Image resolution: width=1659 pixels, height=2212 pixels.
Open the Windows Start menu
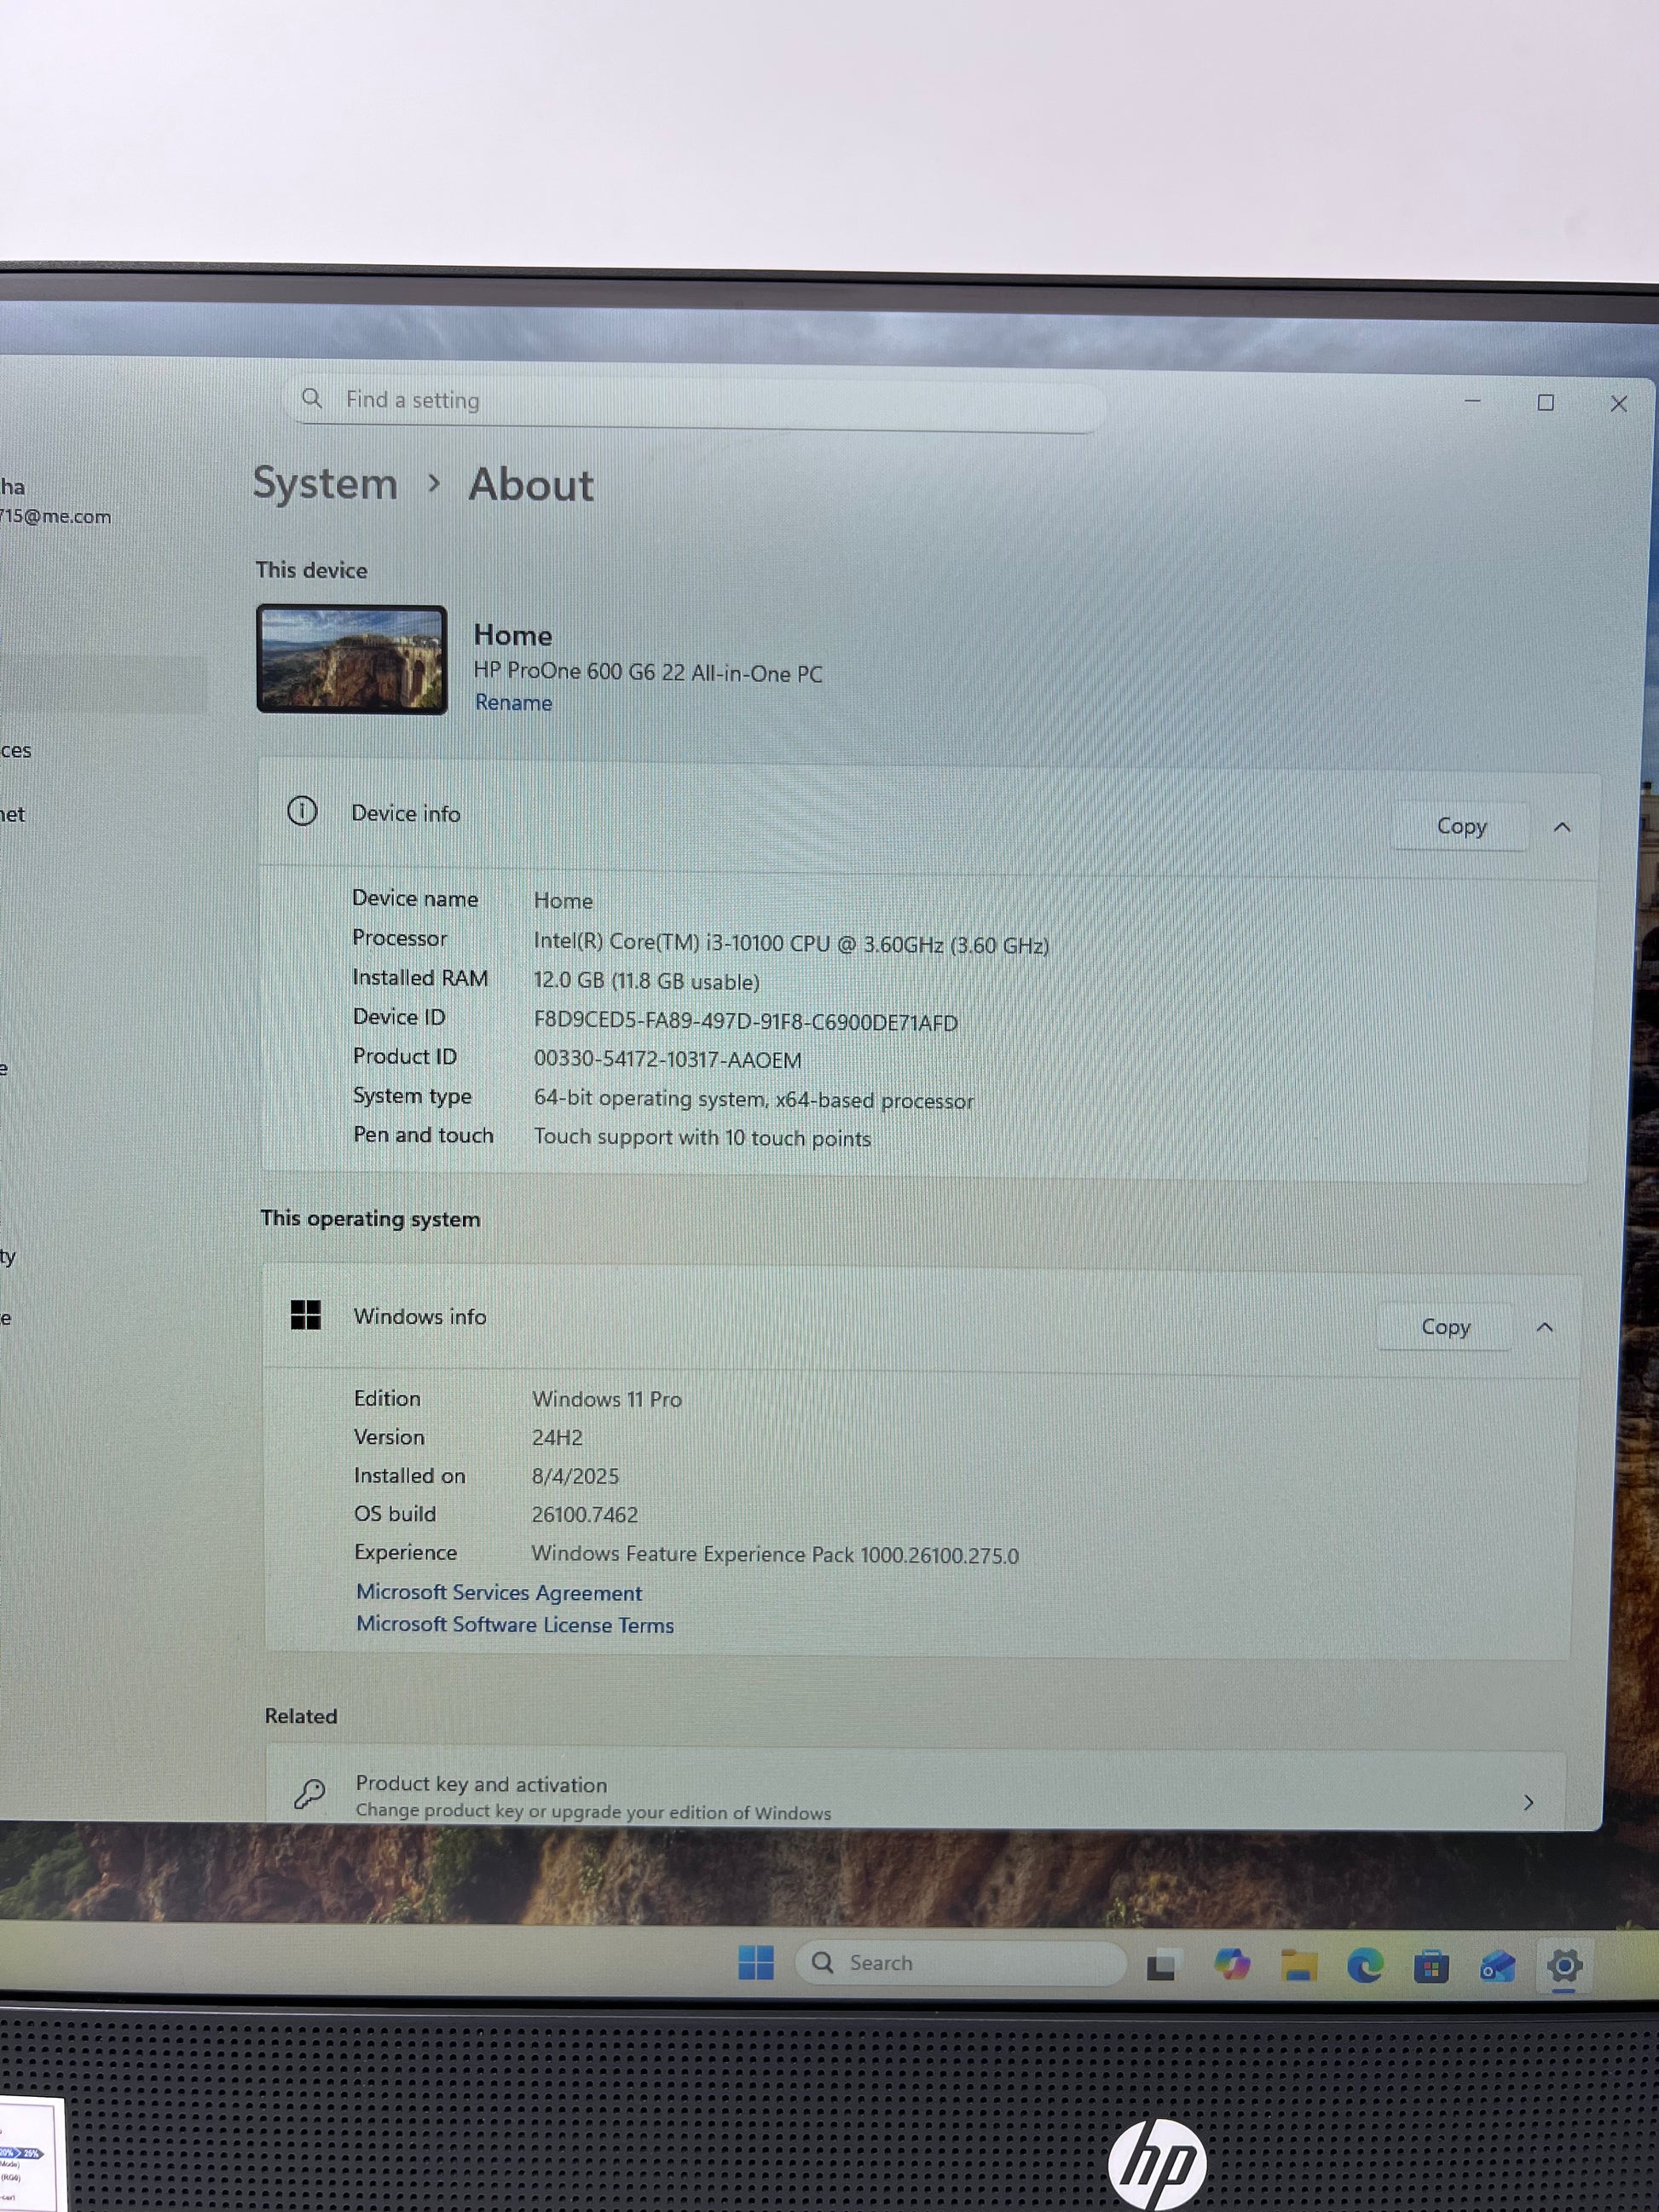coord(755,1962)
